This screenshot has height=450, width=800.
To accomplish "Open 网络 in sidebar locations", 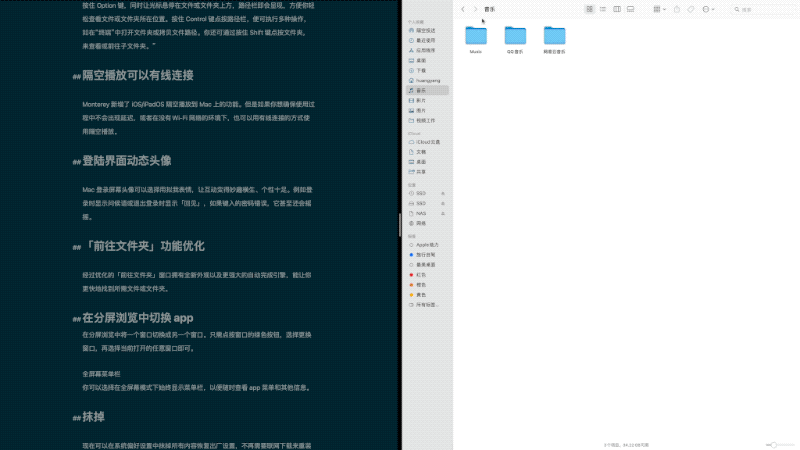I will pyautogui.click(x=427, y=223).
